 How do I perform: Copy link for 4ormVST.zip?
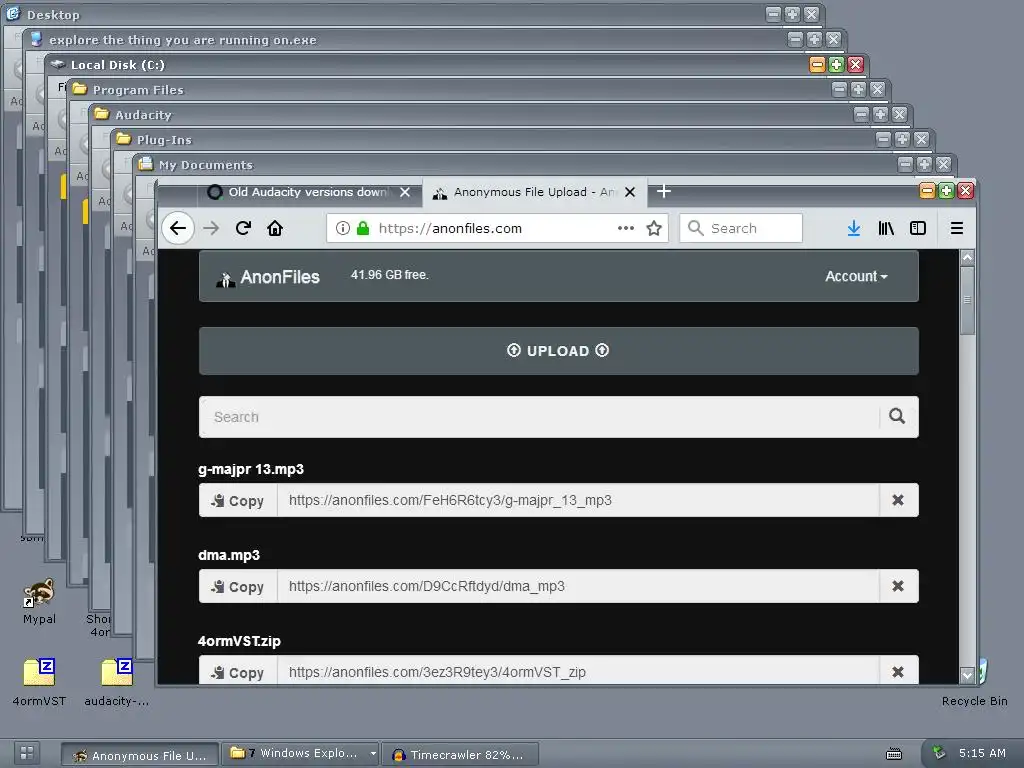coord(238,672)
